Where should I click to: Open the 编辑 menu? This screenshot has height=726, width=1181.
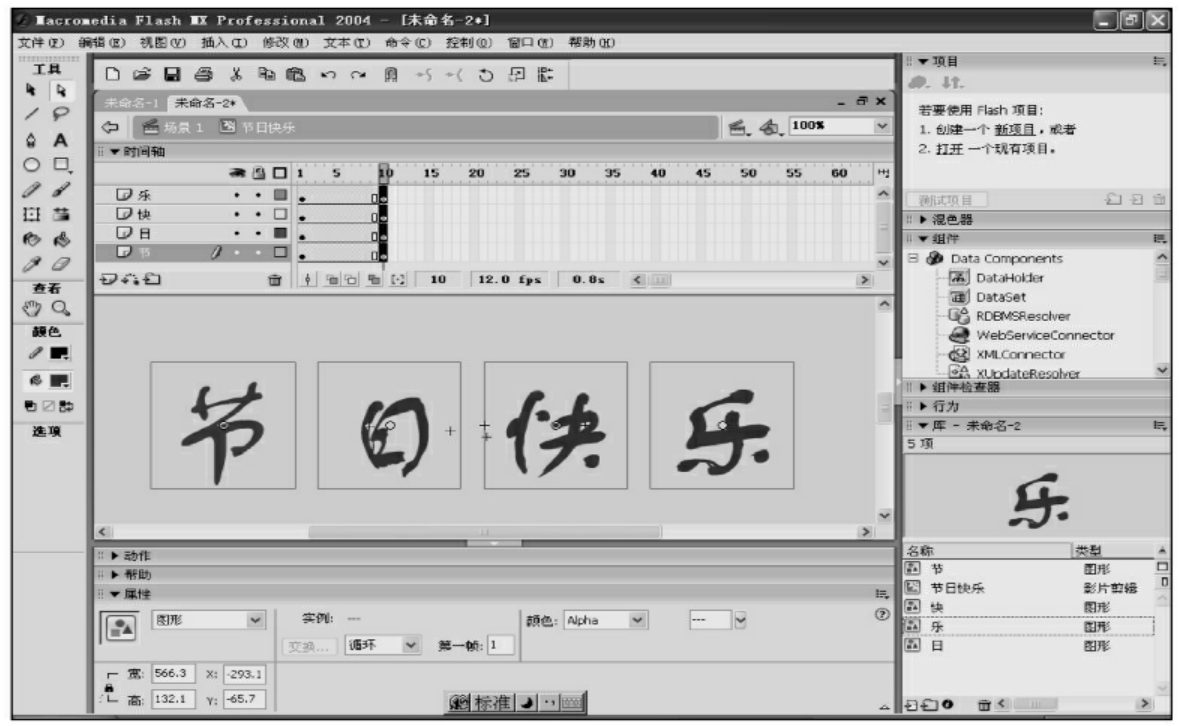point(102,43)
